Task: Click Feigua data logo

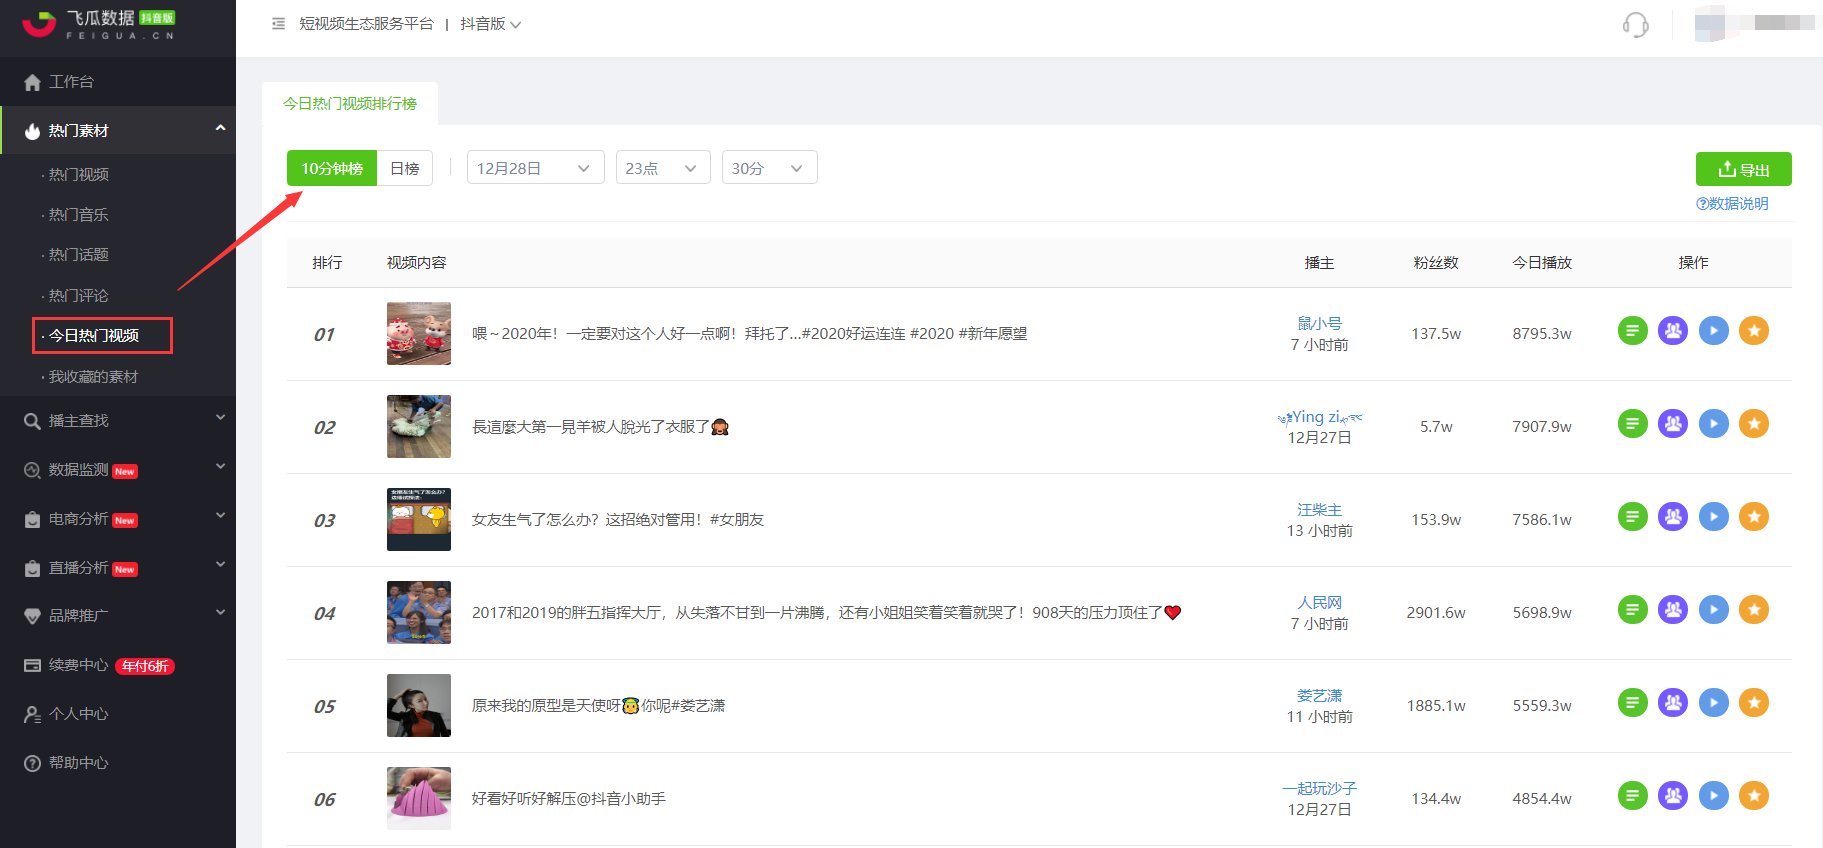Action: (x=98, y=24)
